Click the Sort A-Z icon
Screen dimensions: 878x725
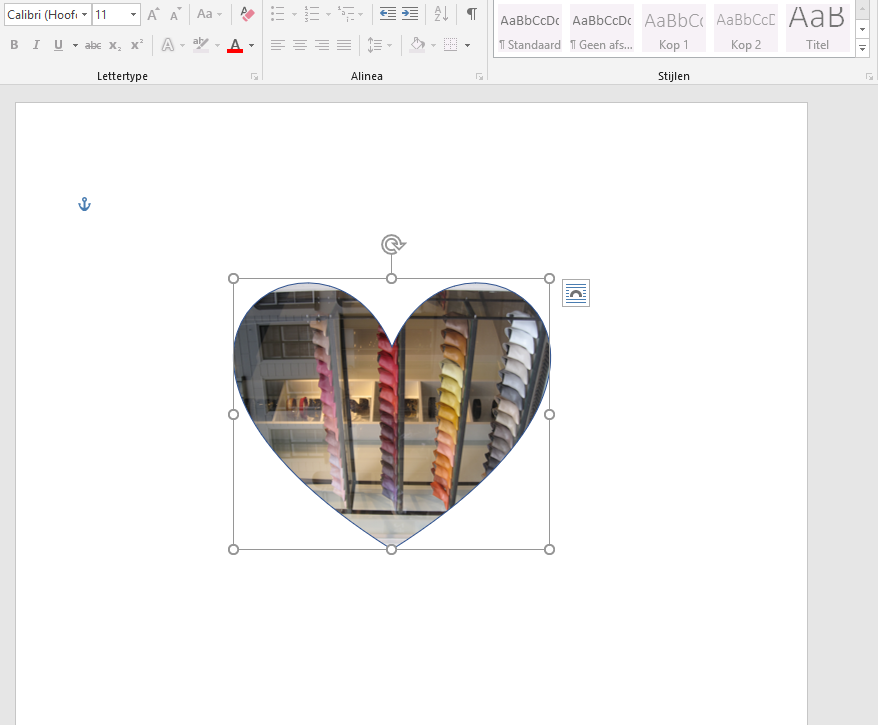[441, 14]
